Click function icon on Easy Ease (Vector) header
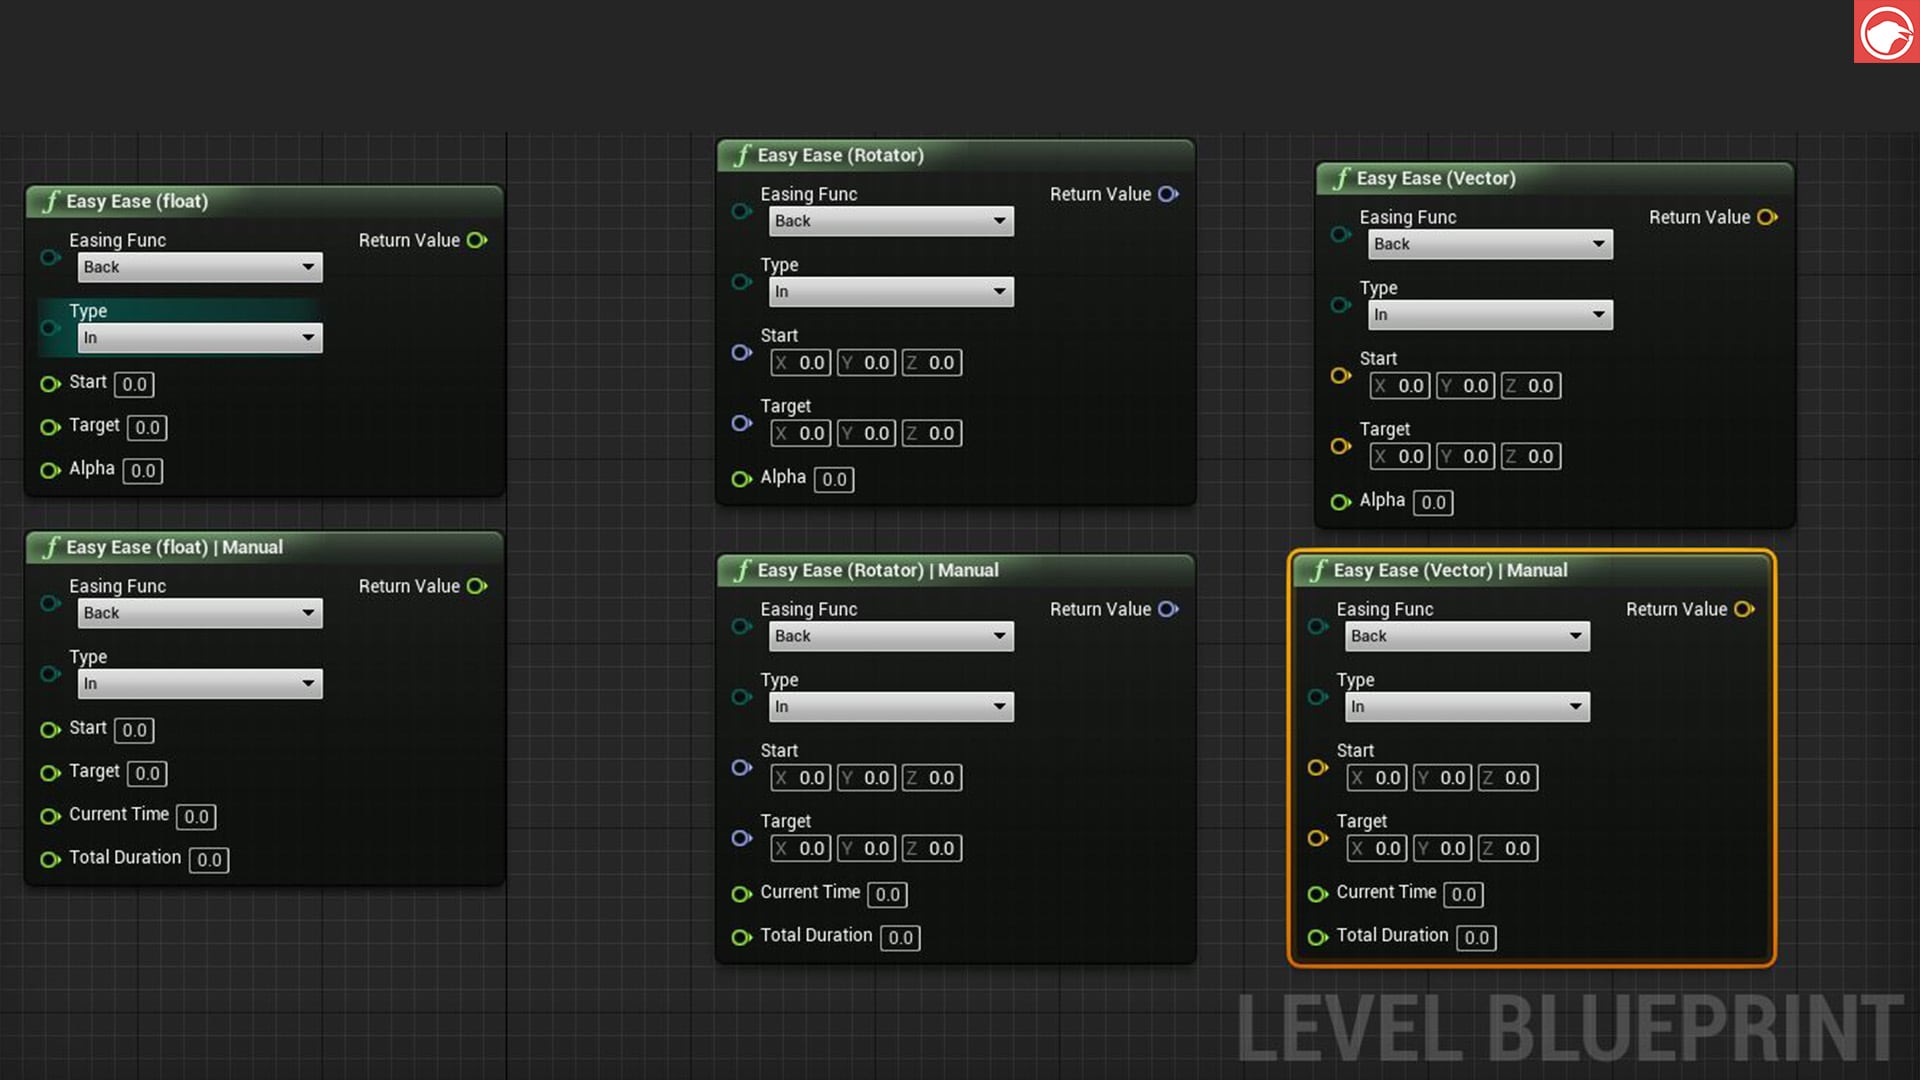 [x=1341, y=179]
